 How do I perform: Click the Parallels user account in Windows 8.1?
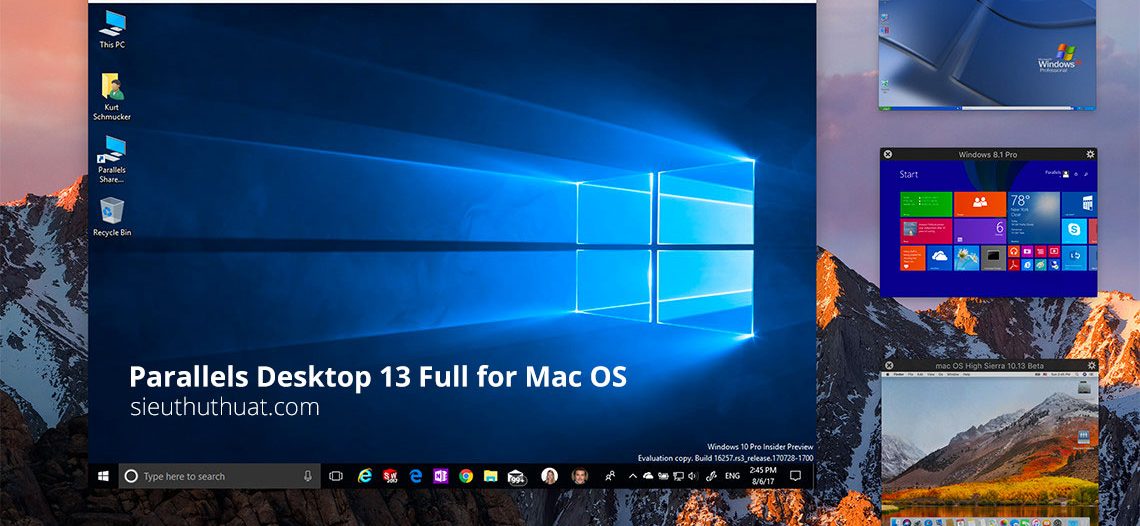point(1057,174)
